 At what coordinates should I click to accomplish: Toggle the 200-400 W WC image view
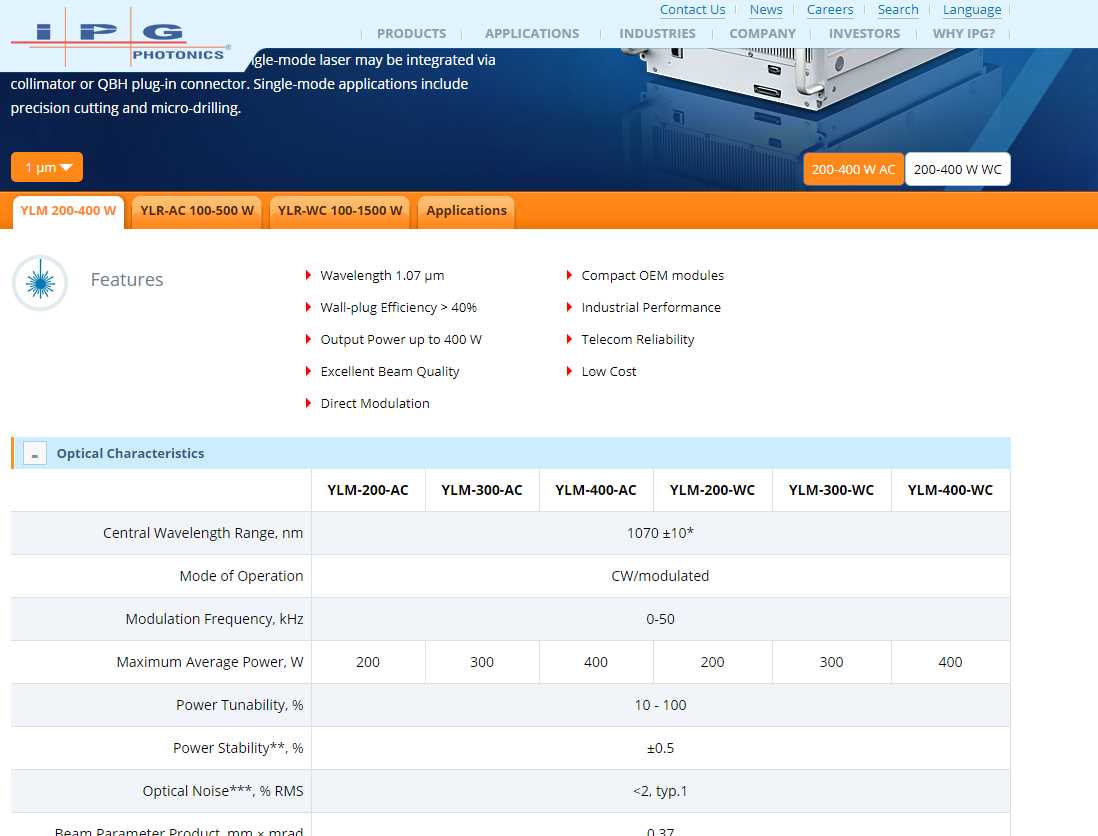coord(957,169)
